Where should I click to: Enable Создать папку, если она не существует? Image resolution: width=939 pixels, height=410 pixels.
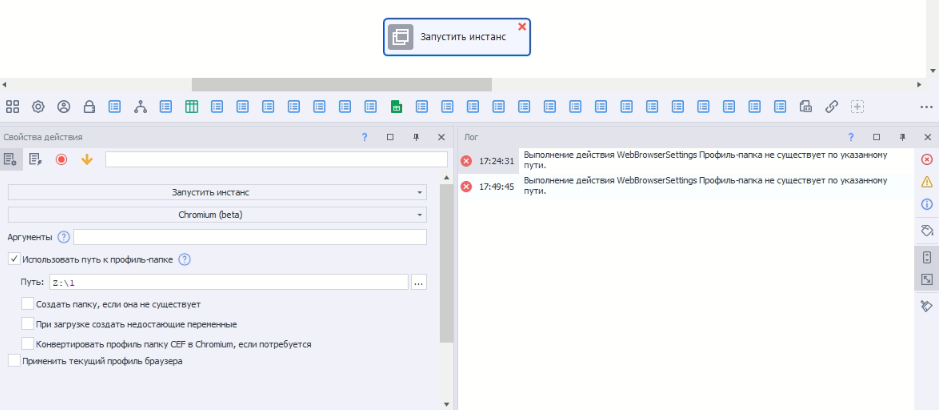point(28,303)
